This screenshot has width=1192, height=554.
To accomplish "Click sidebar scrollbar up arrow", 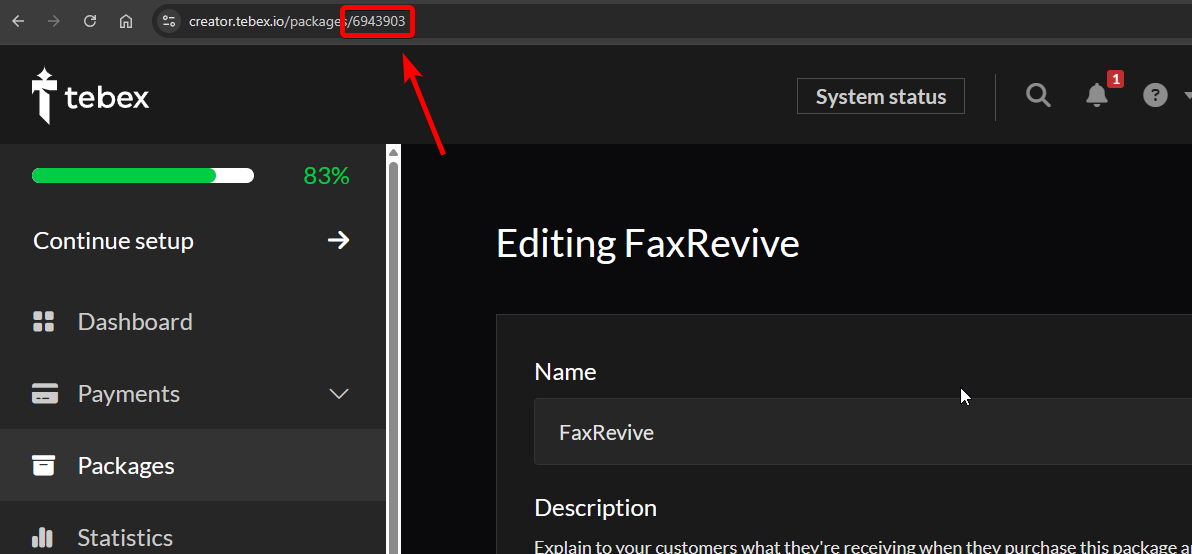I will 393,152.
